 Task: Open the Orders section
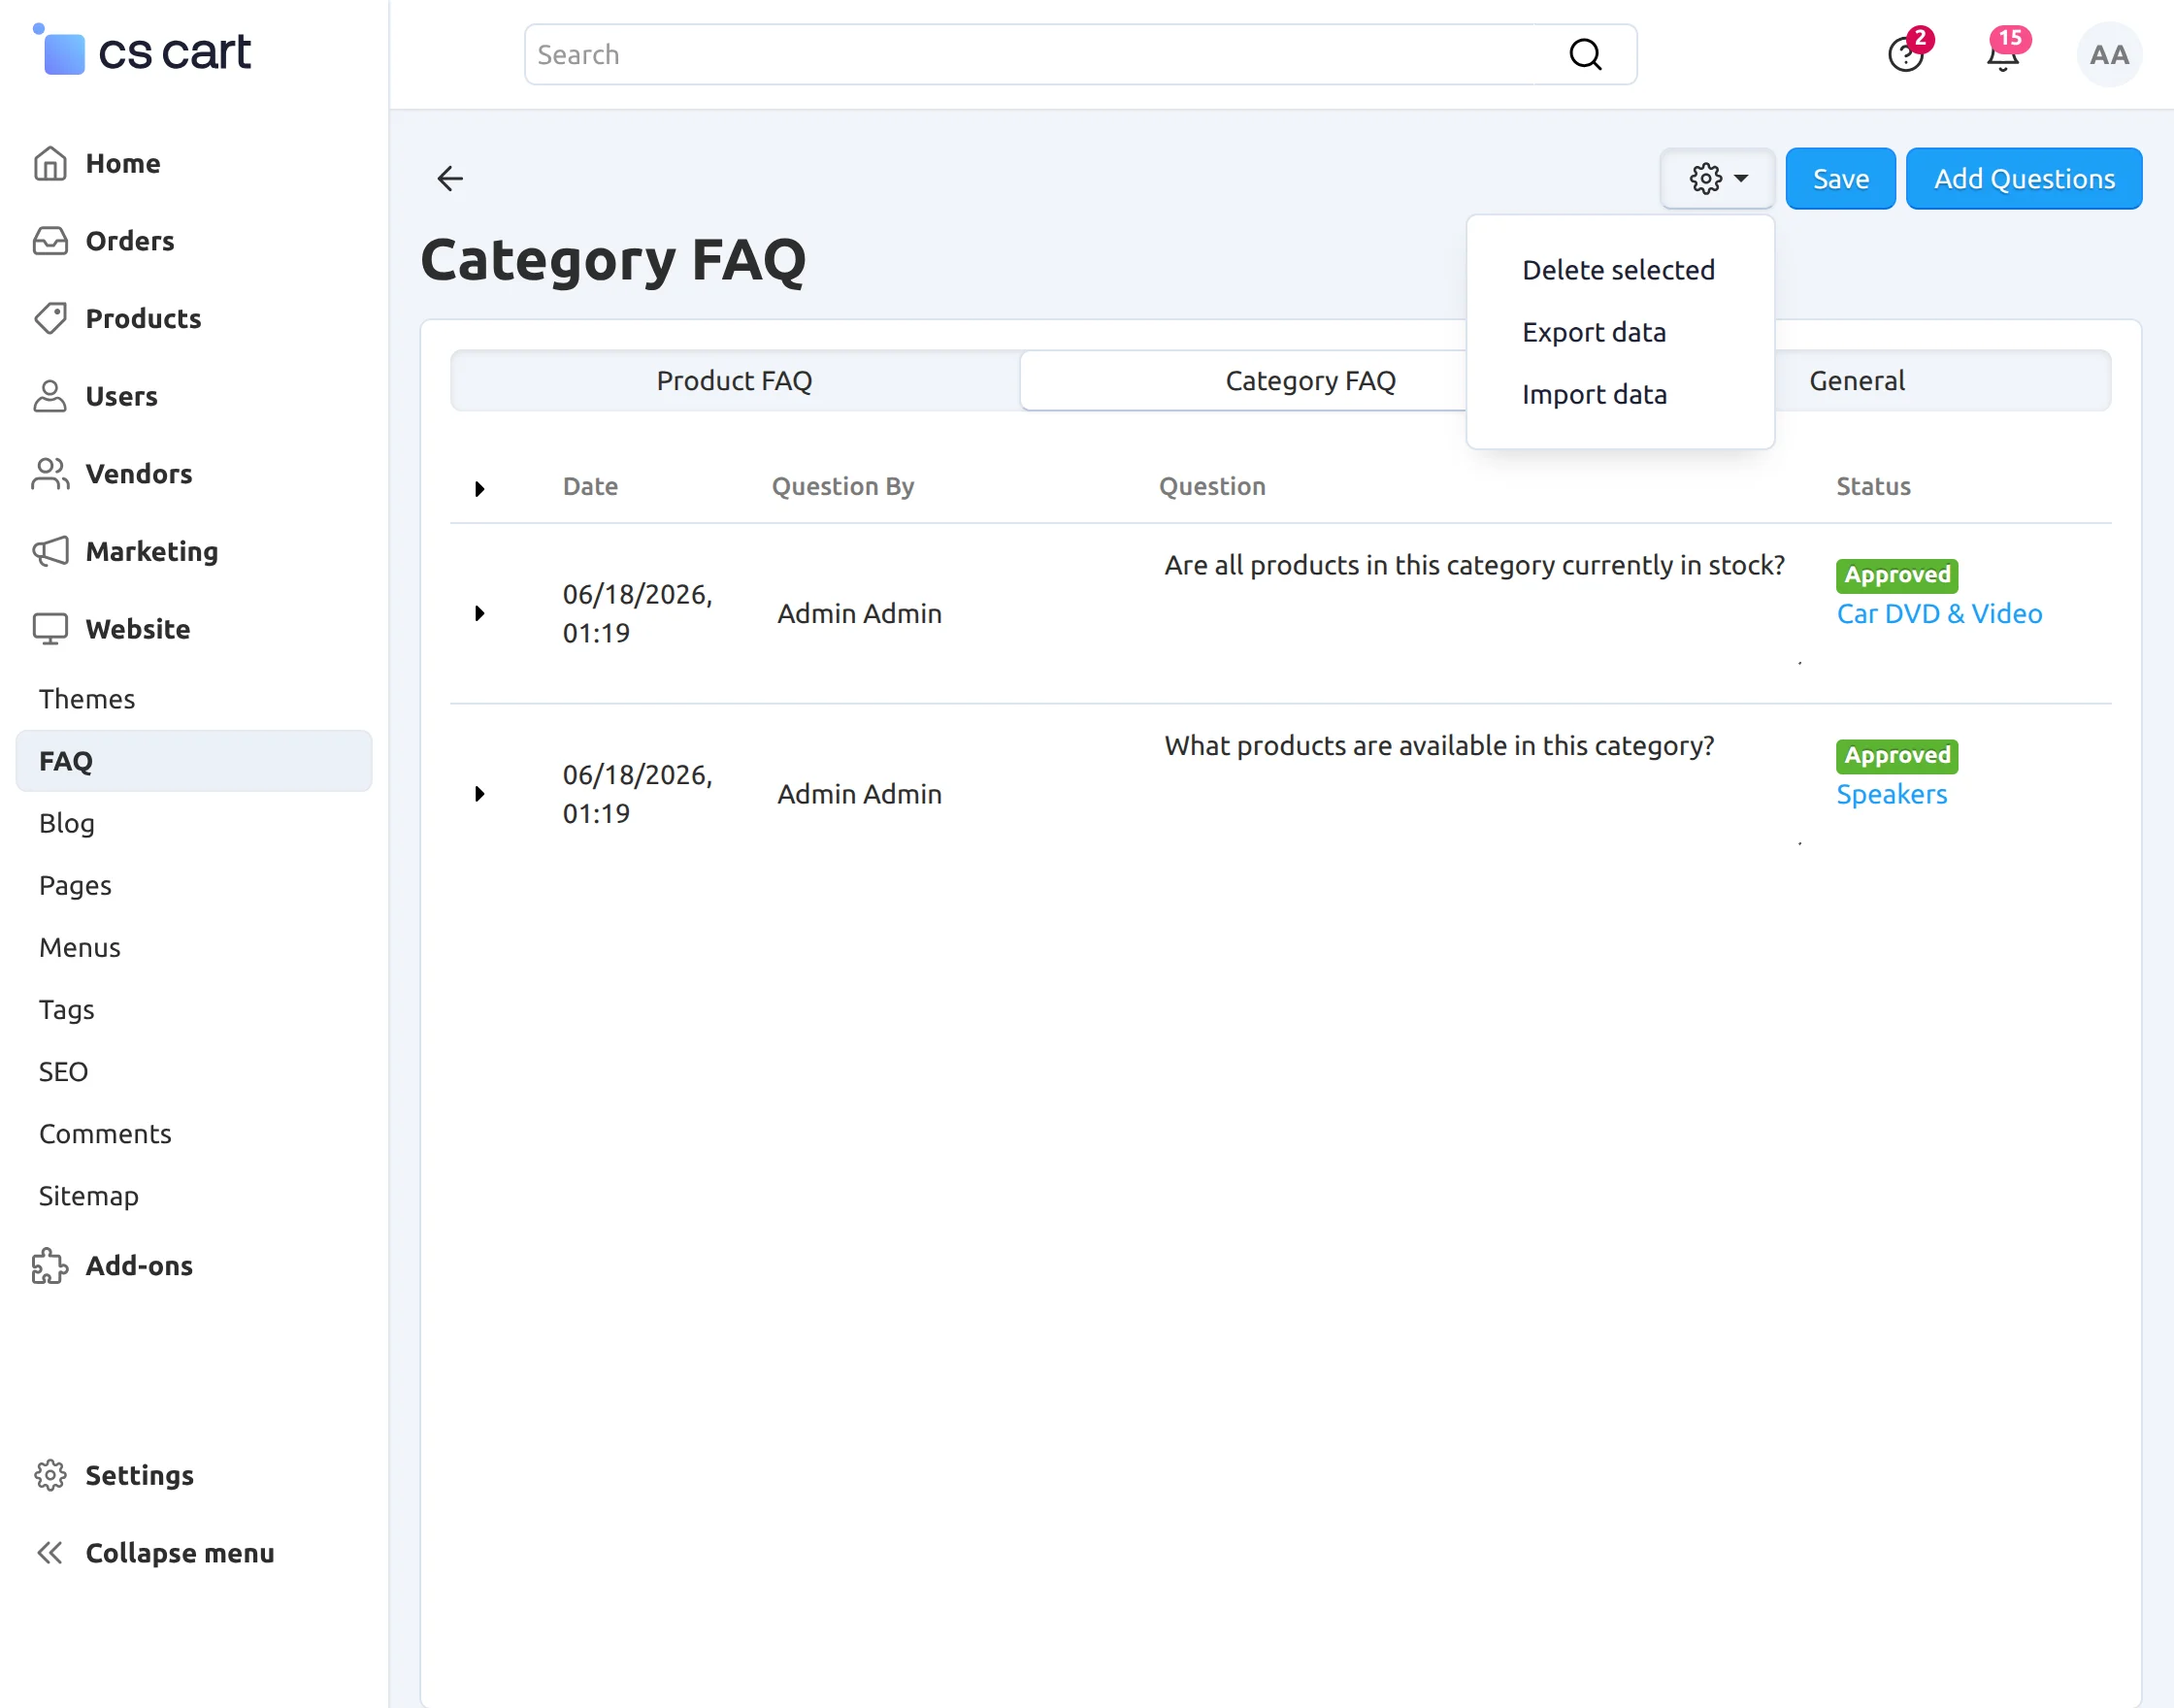129,241
